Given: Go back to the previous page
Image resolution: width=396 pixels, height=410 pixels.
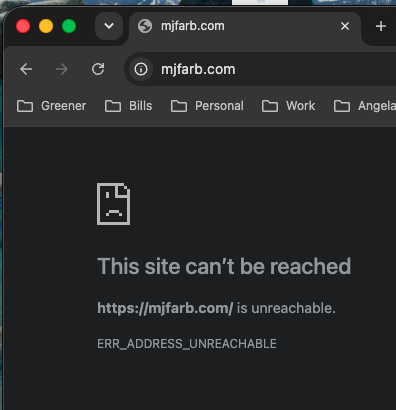Looking at the screenshot, I should pos(26,69).
